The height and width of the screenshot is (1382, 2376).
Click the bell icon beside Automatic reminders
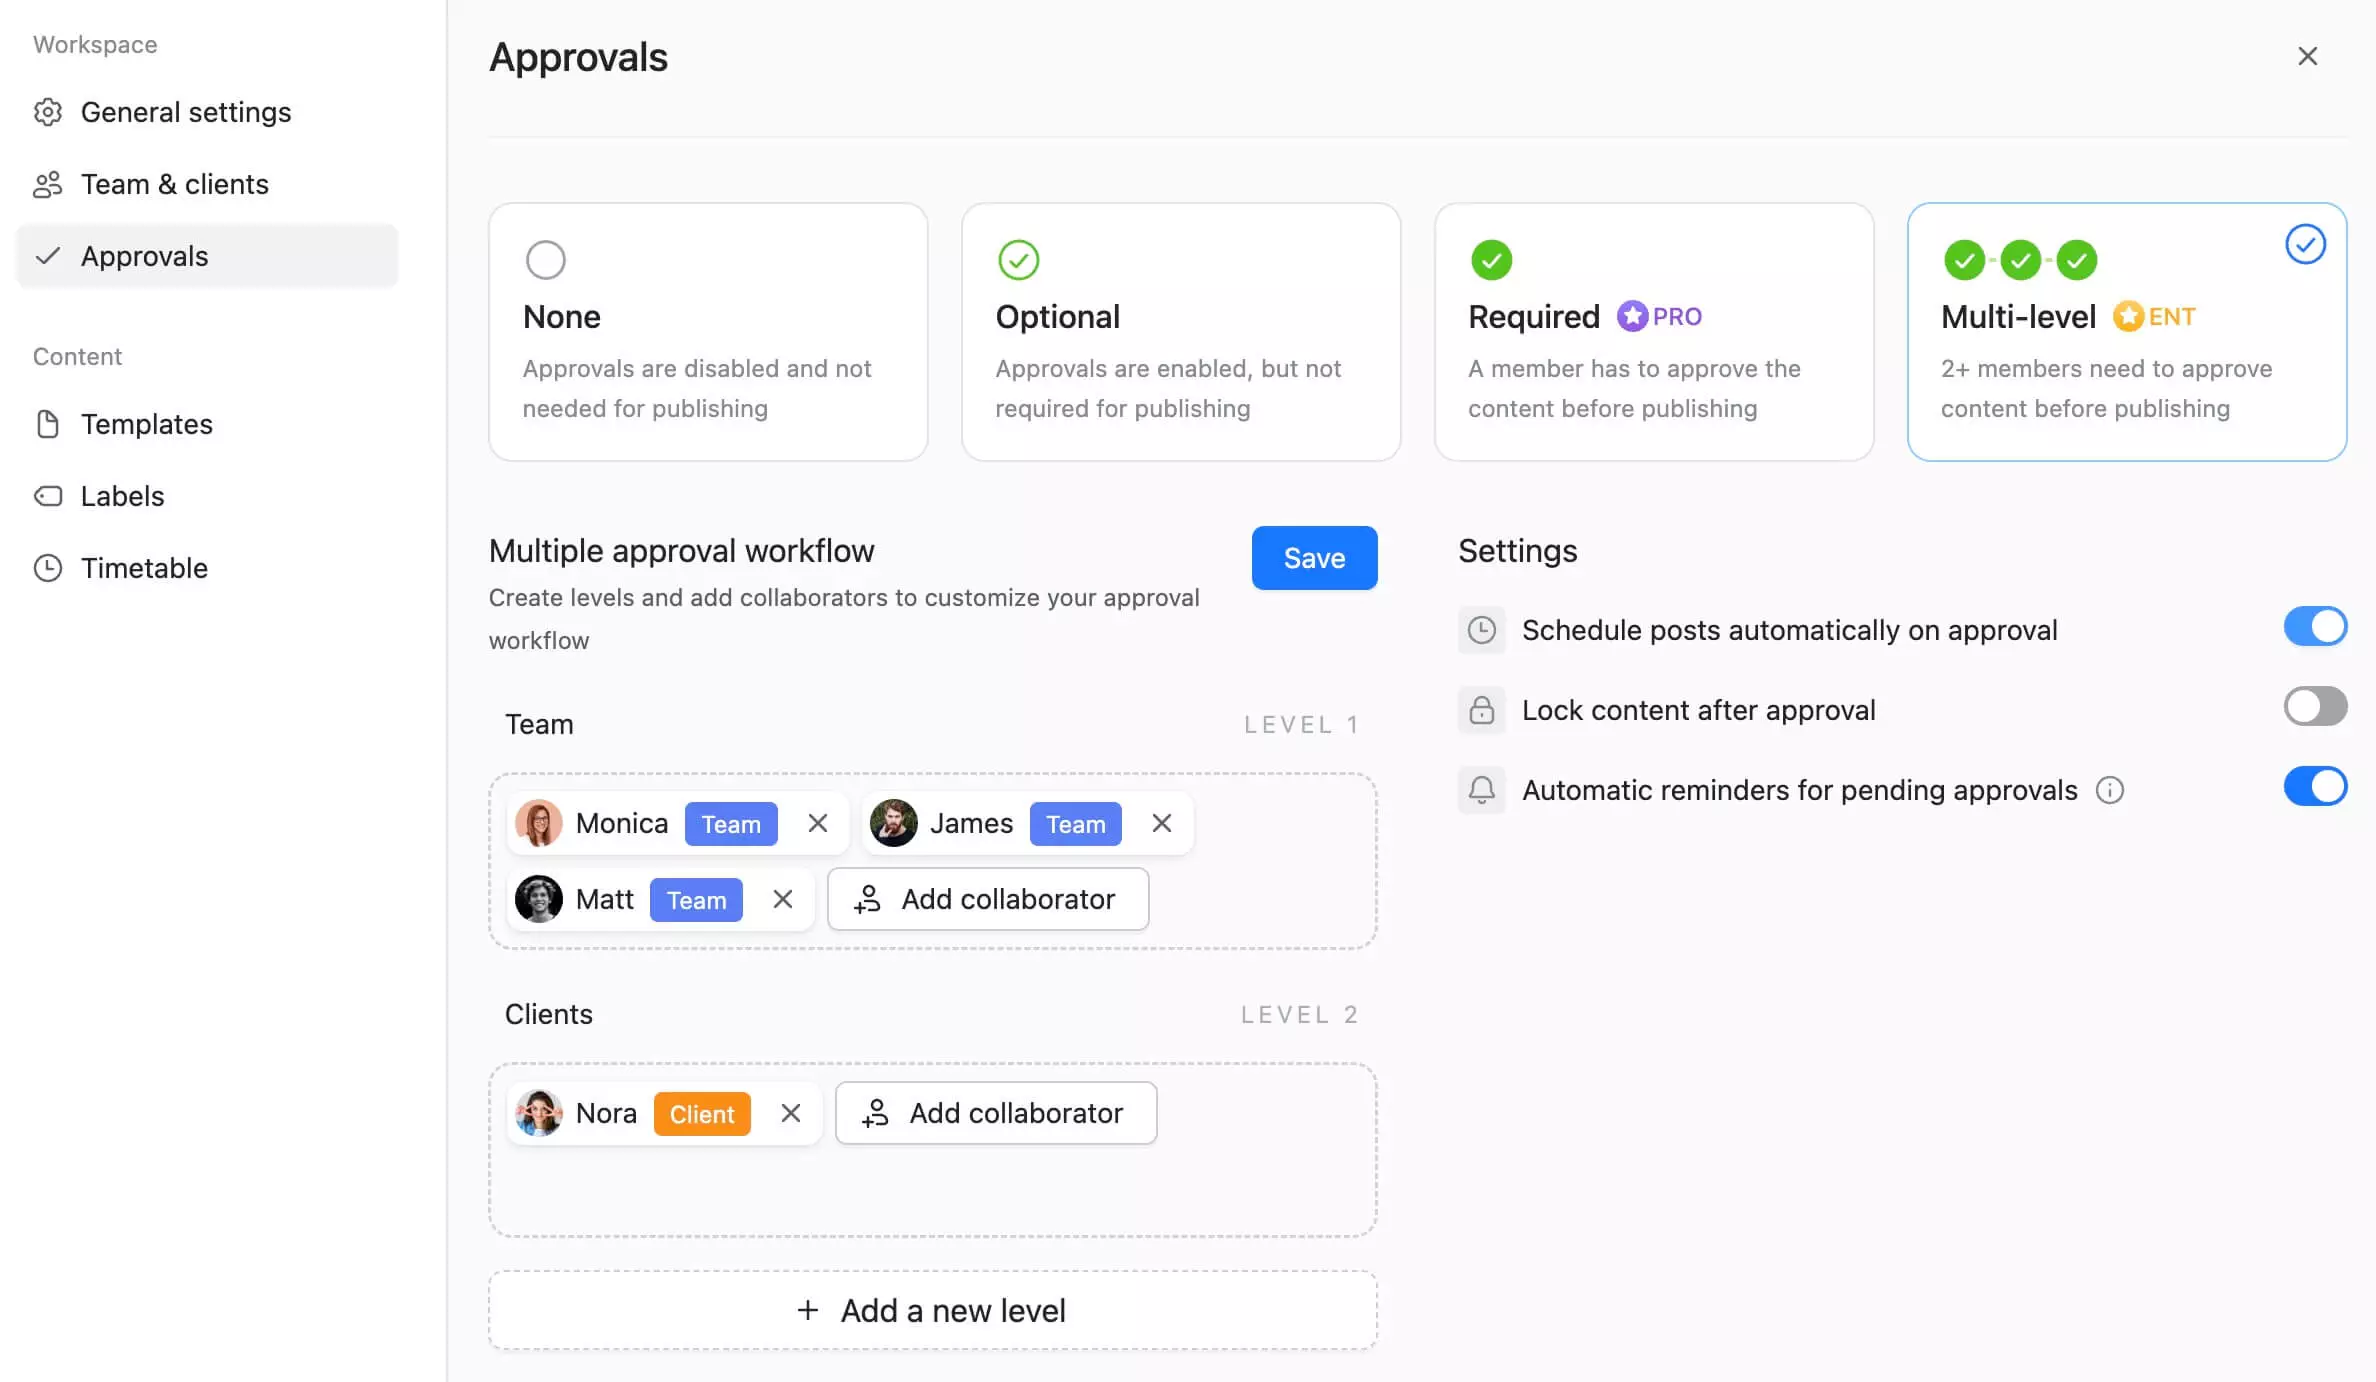pos(1482,790)
